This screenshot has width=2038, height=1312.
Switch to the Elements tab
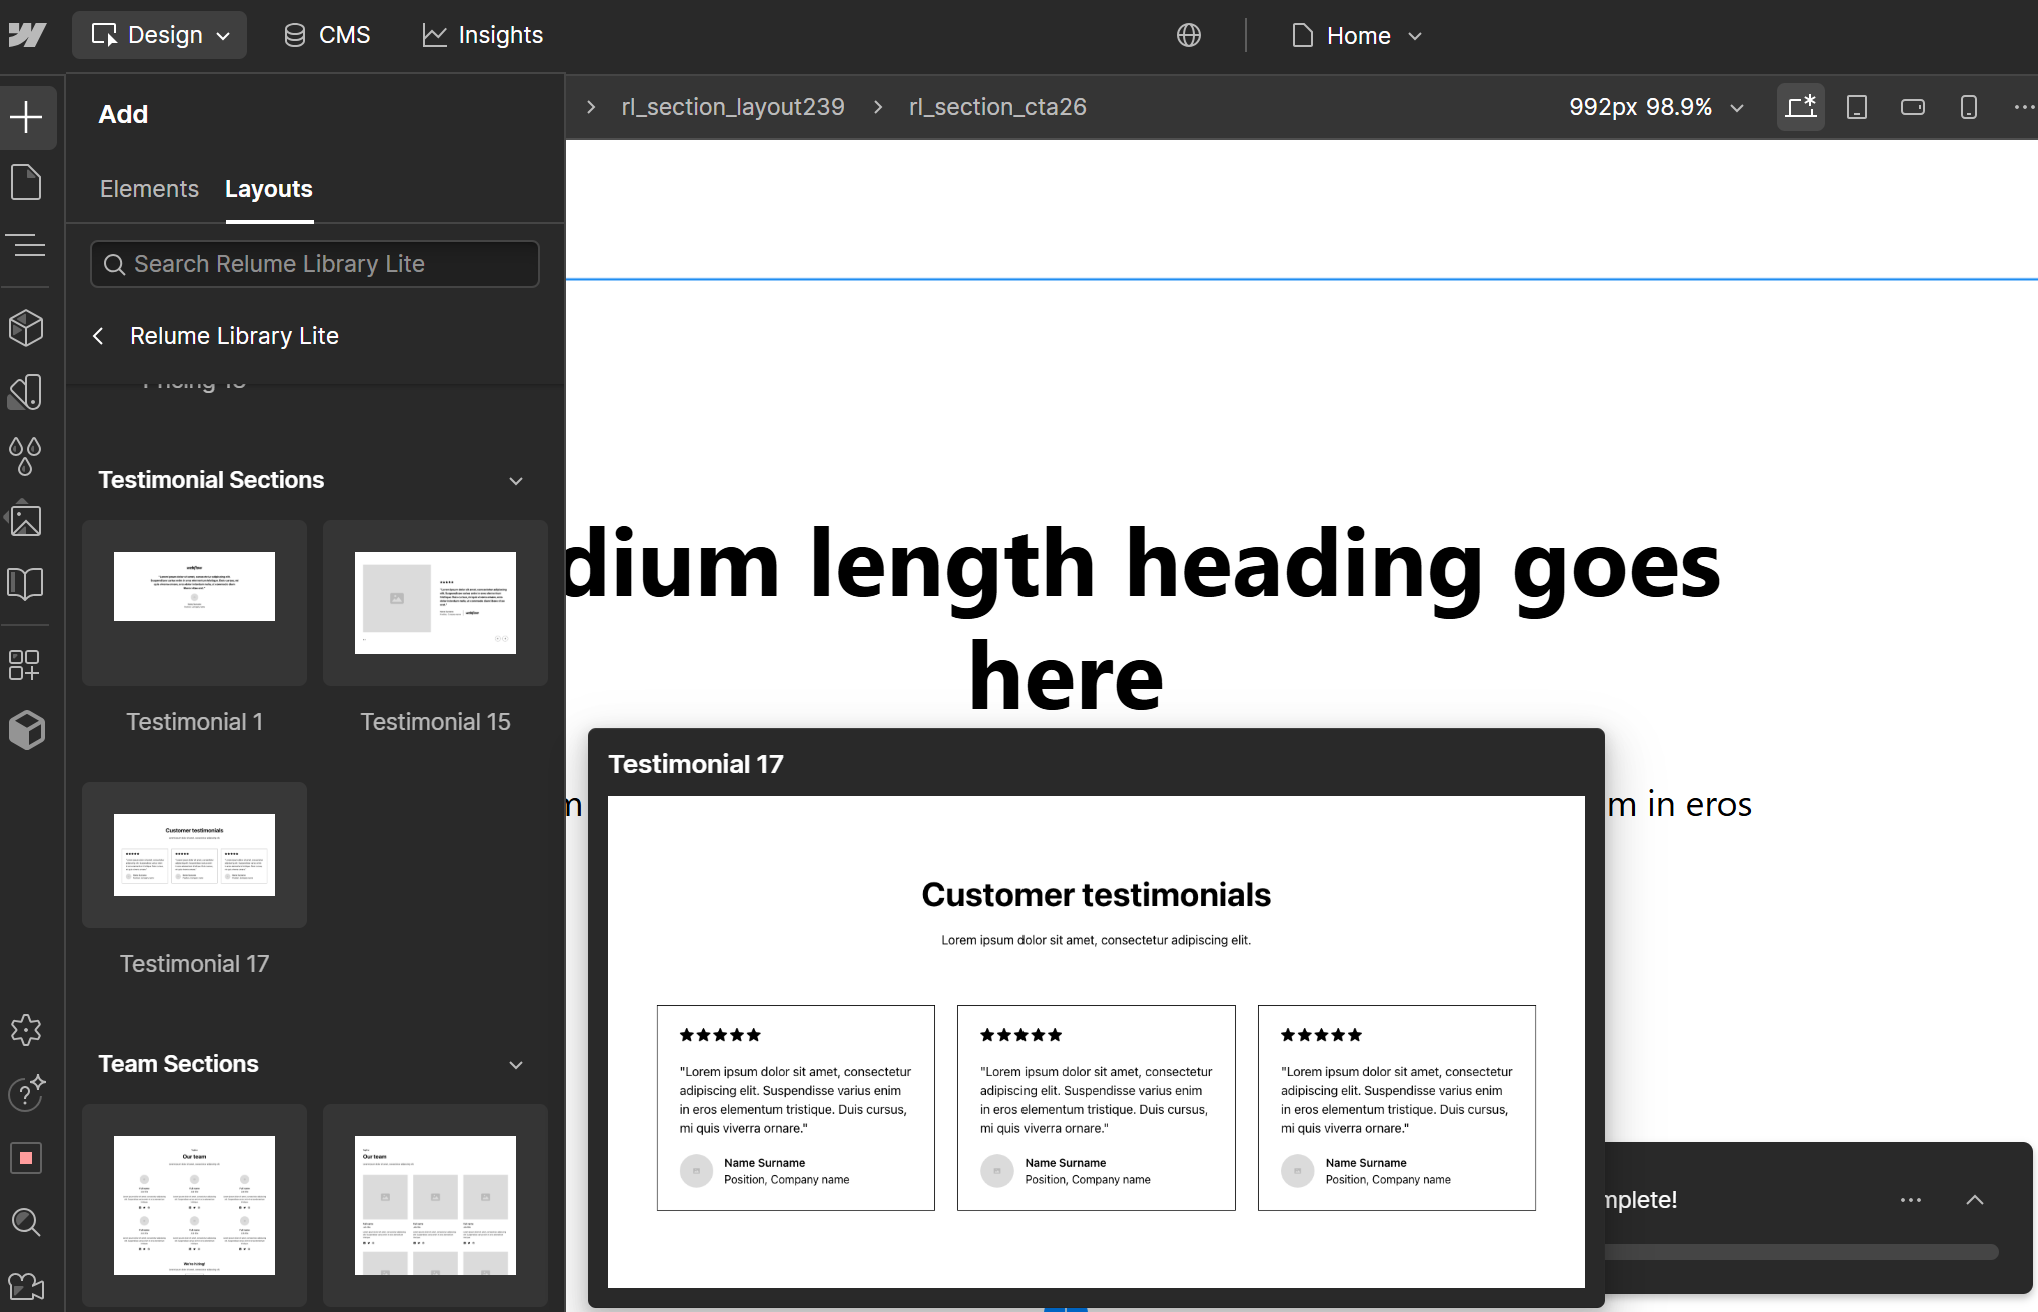(149, 189)
